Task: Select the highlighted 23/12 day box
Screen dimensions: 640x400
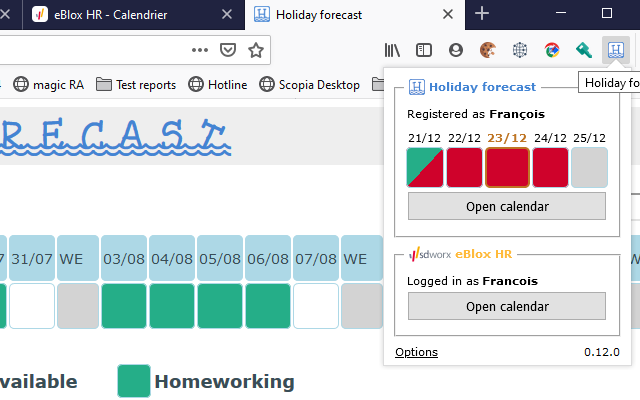Action: [507, 167]
